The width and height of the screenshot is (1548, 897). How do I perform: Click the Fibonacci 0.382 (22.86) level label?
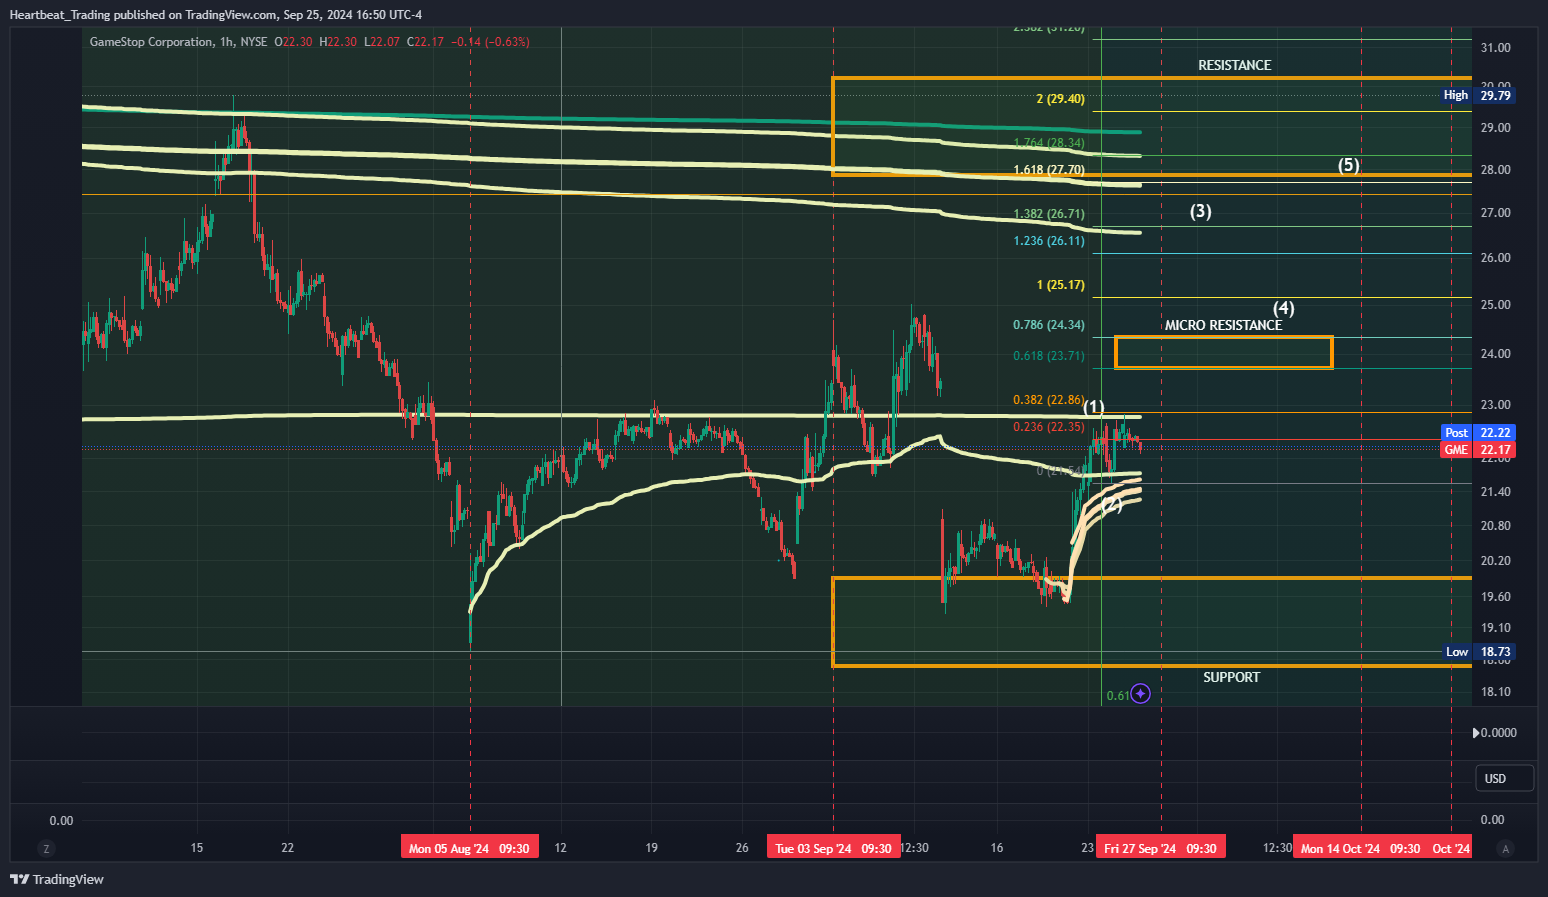point(1049,400)
